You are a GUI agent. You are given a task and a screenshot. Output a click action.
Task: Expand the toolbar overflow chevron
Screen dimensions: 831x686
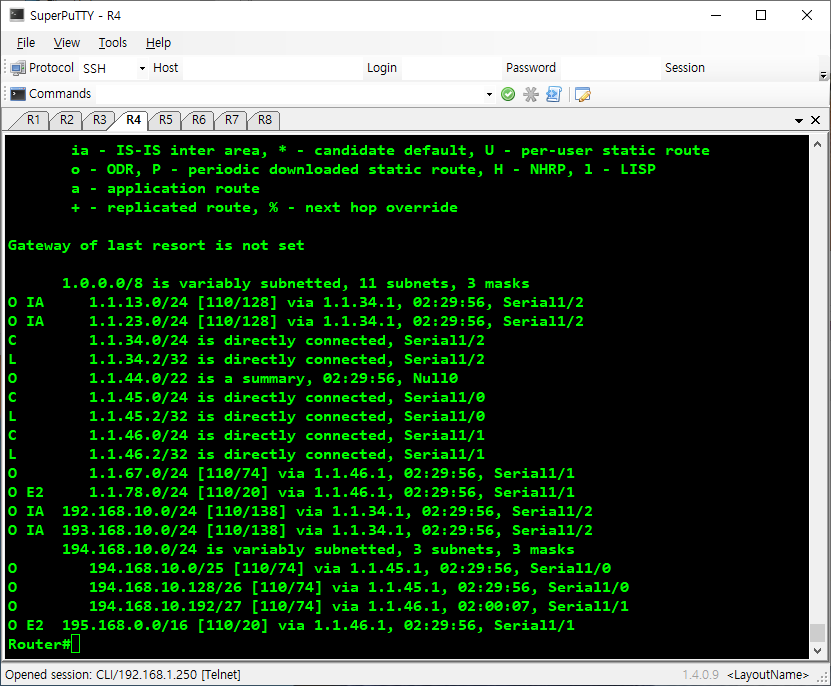823,76
